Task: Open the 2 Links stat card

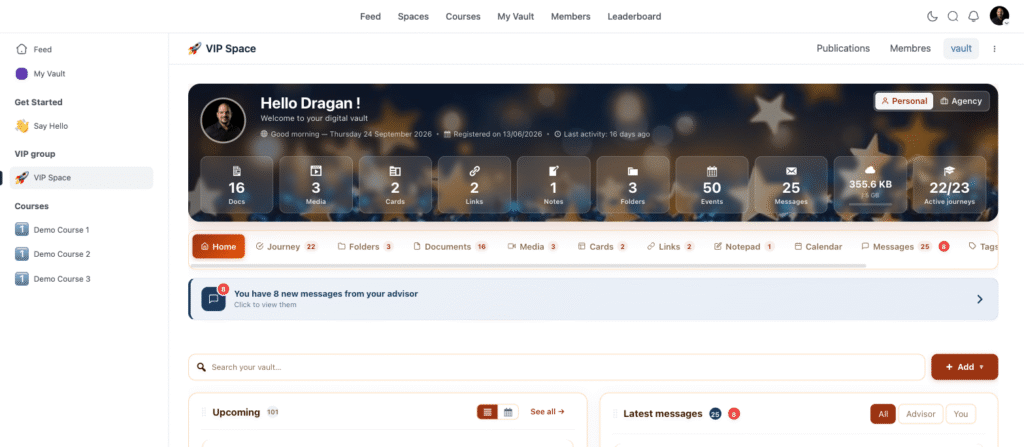Action: 474,184
